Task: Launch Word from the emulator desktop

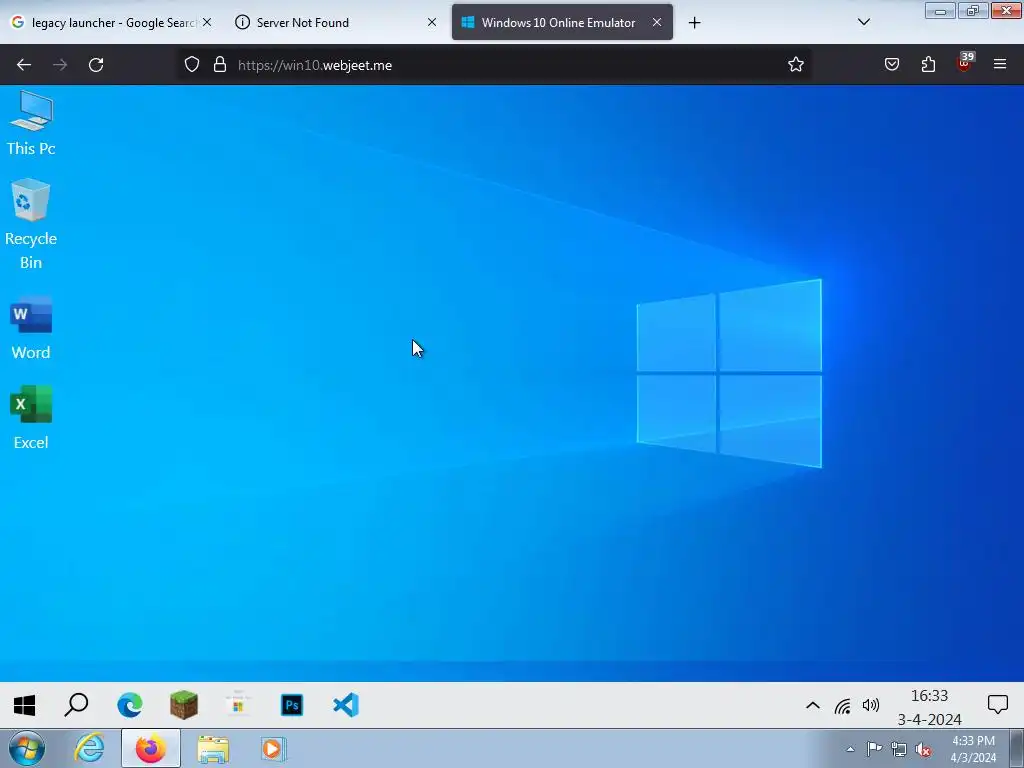Action: [x=31, y=328]
